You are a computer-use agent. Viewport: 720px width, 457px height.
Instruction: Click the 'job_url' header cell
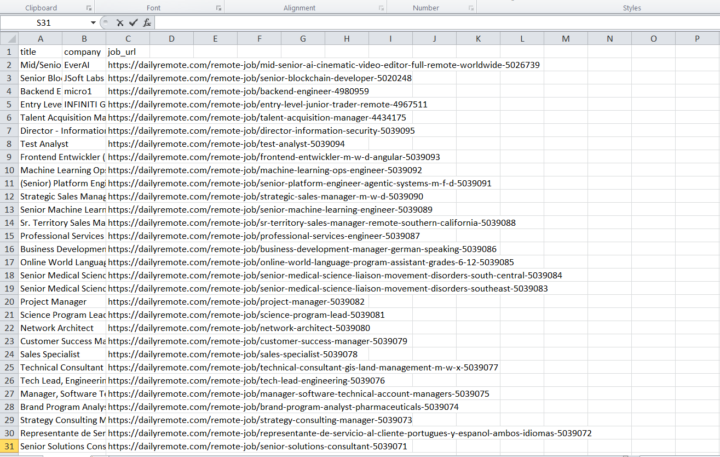(x=128, y=52)
